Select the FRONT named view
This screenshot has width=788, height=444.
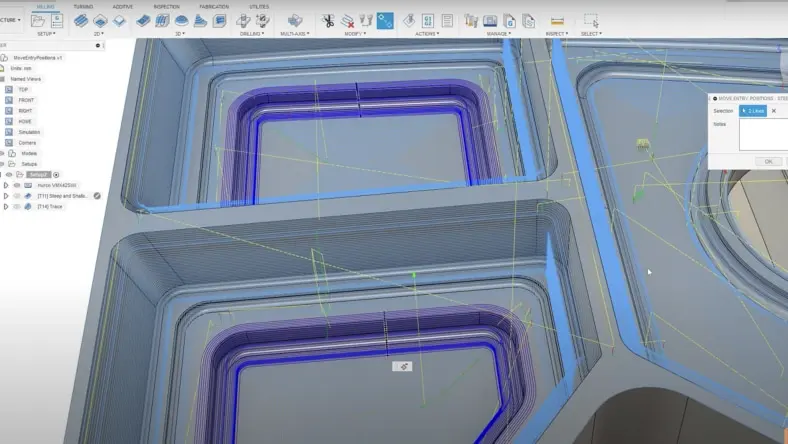coord(26,100)
